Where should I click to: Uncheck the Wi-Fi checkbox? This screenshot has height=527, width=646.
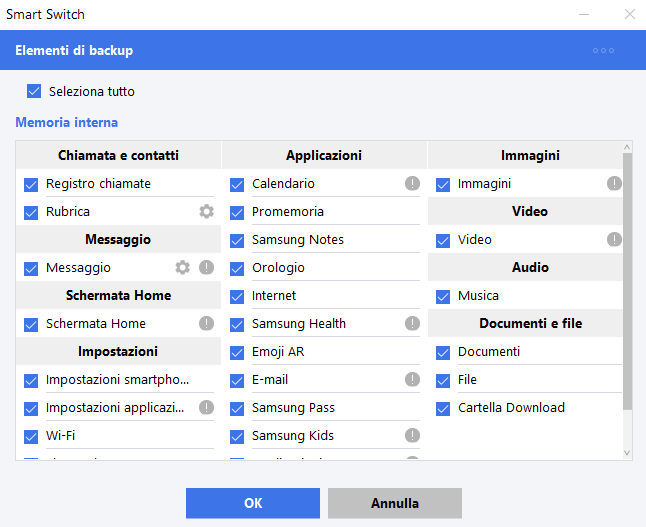point(31,437)
